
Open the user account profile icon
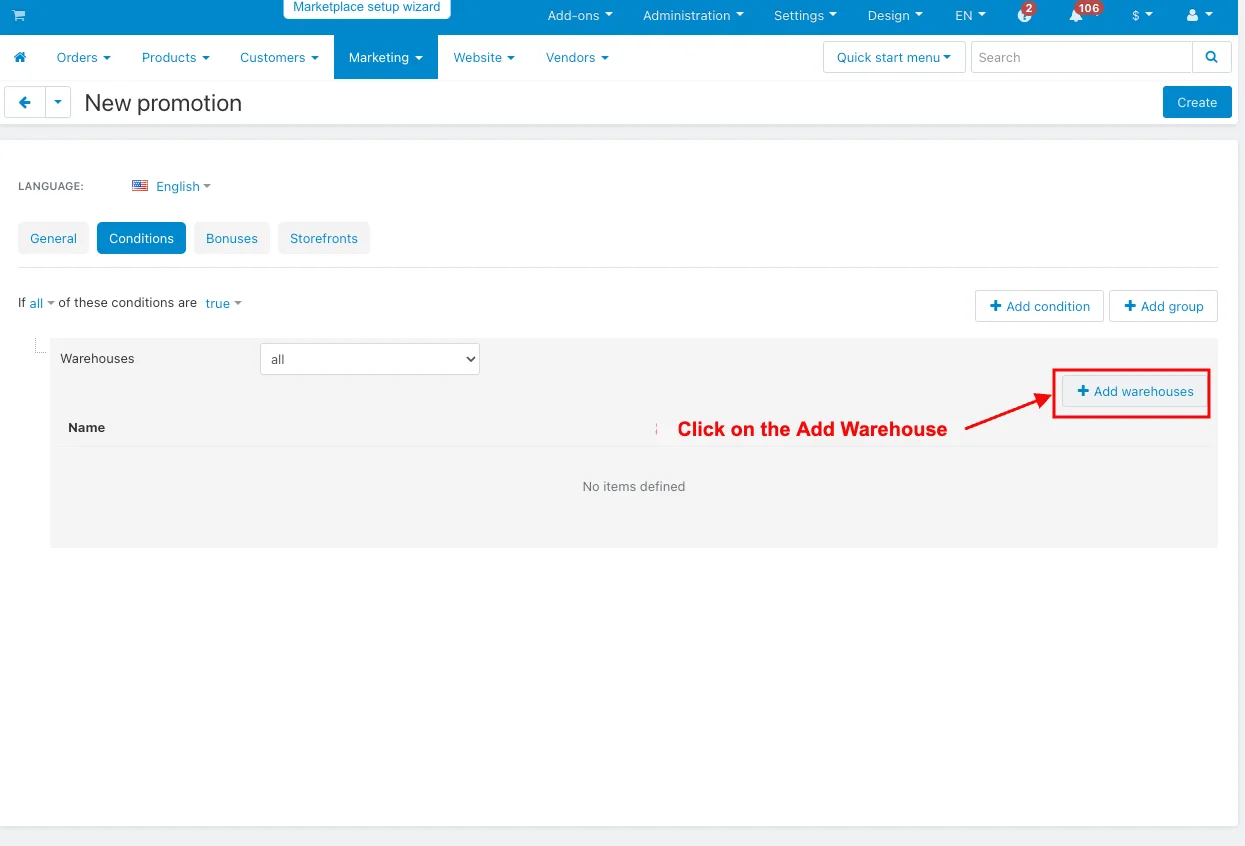(1198, 16)
